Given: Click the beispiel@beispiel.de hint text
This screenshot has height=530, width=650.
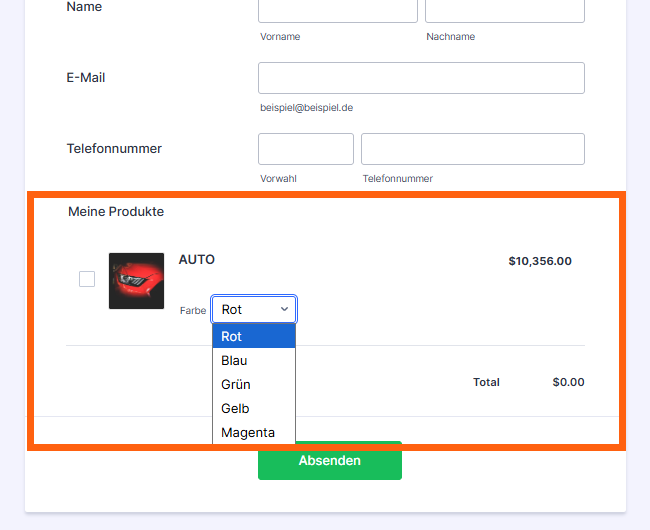Looking at the screenshot, I should coord(306,108).
